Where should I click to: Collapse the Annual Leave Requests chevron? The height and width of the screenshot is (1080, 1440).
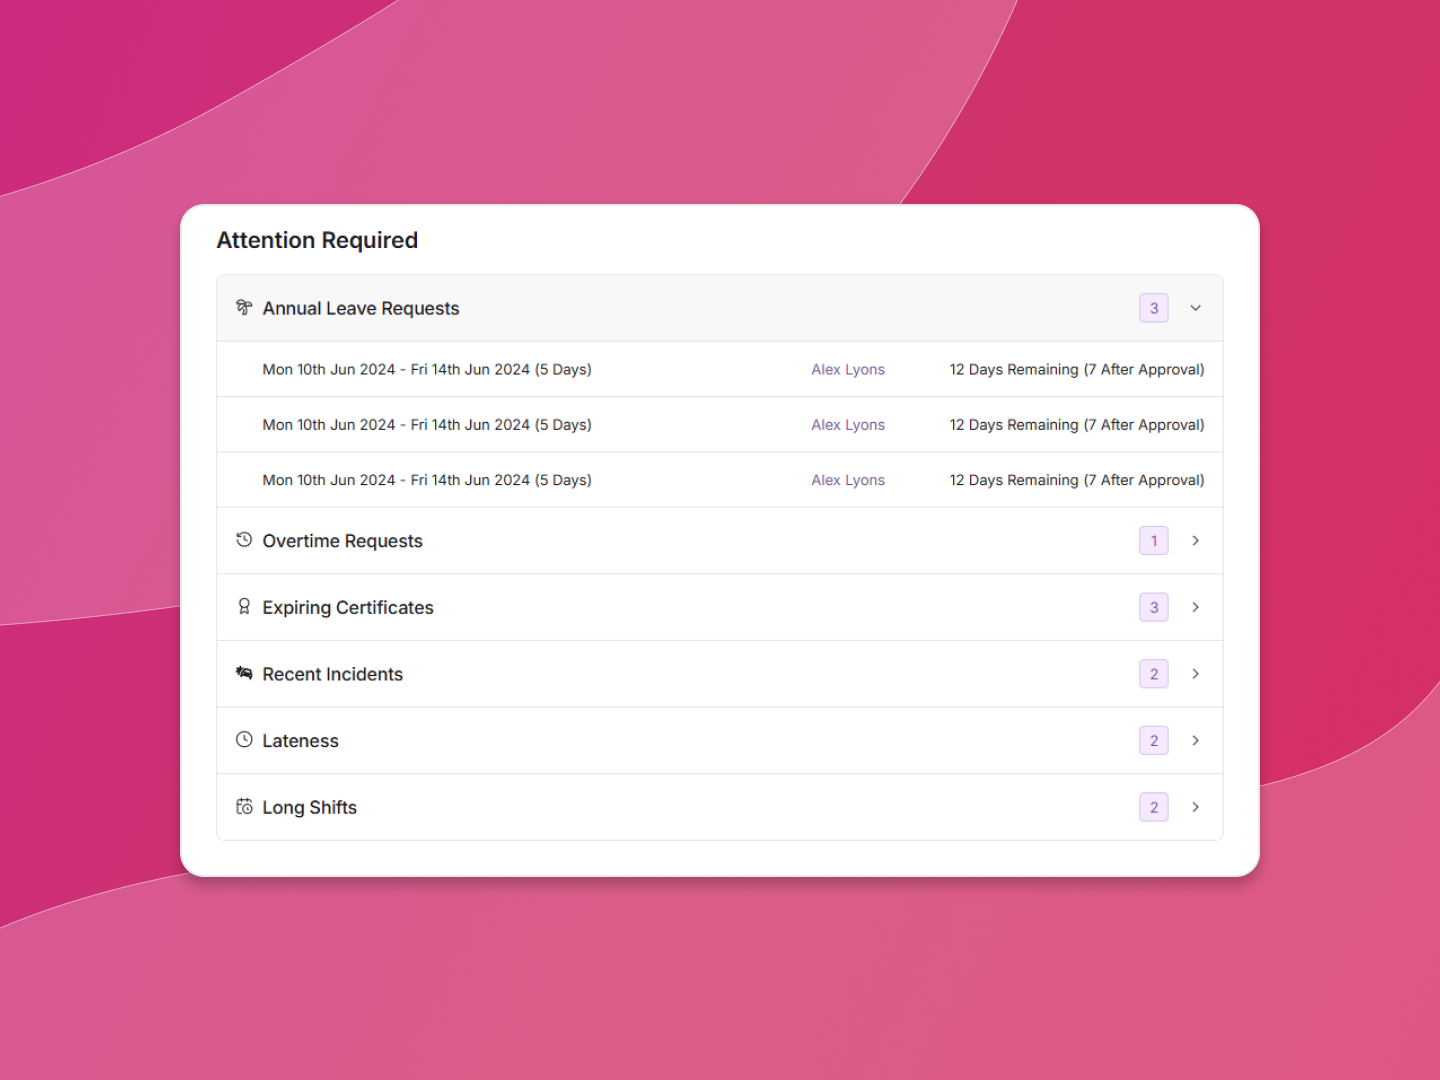coord(1195,308)
